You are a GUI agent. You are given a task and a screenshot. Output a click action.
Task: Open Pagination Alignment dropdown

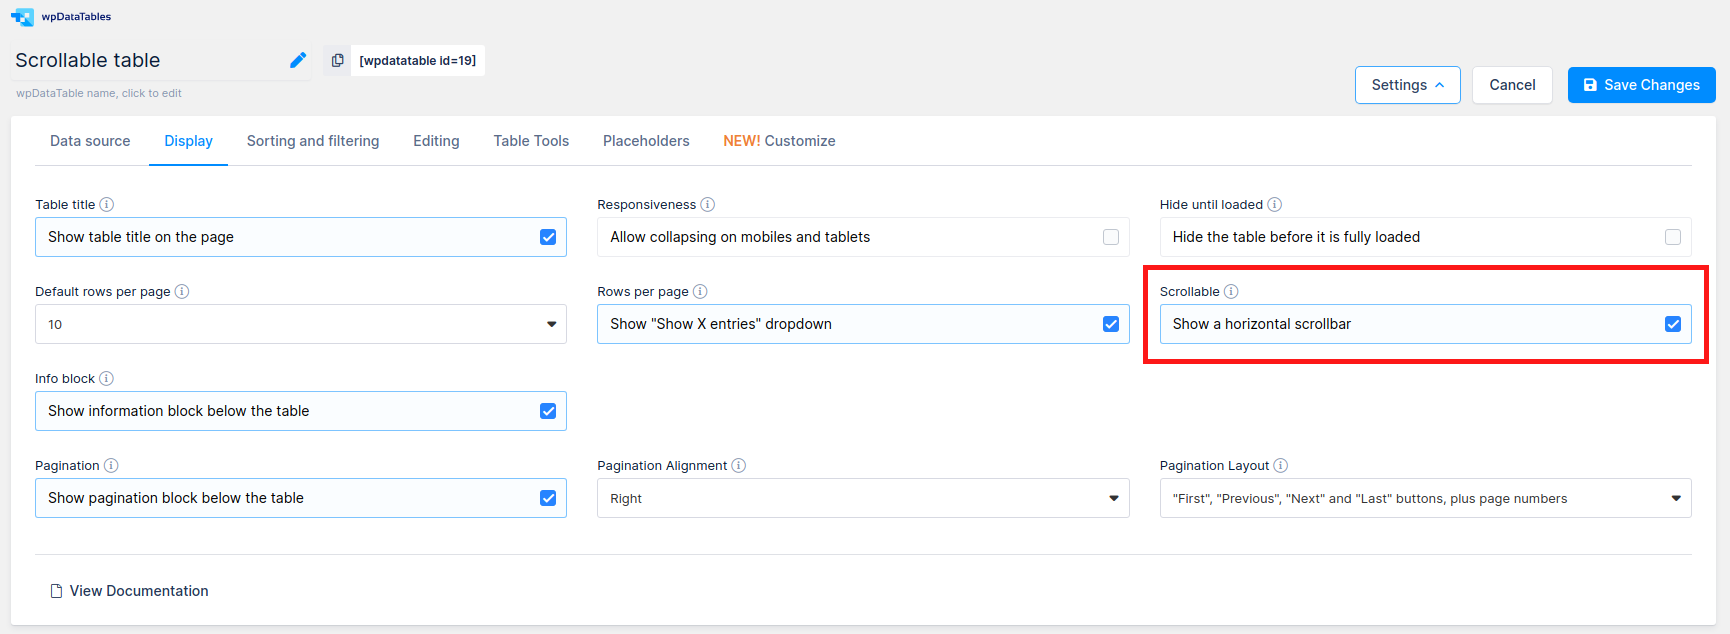862,498
